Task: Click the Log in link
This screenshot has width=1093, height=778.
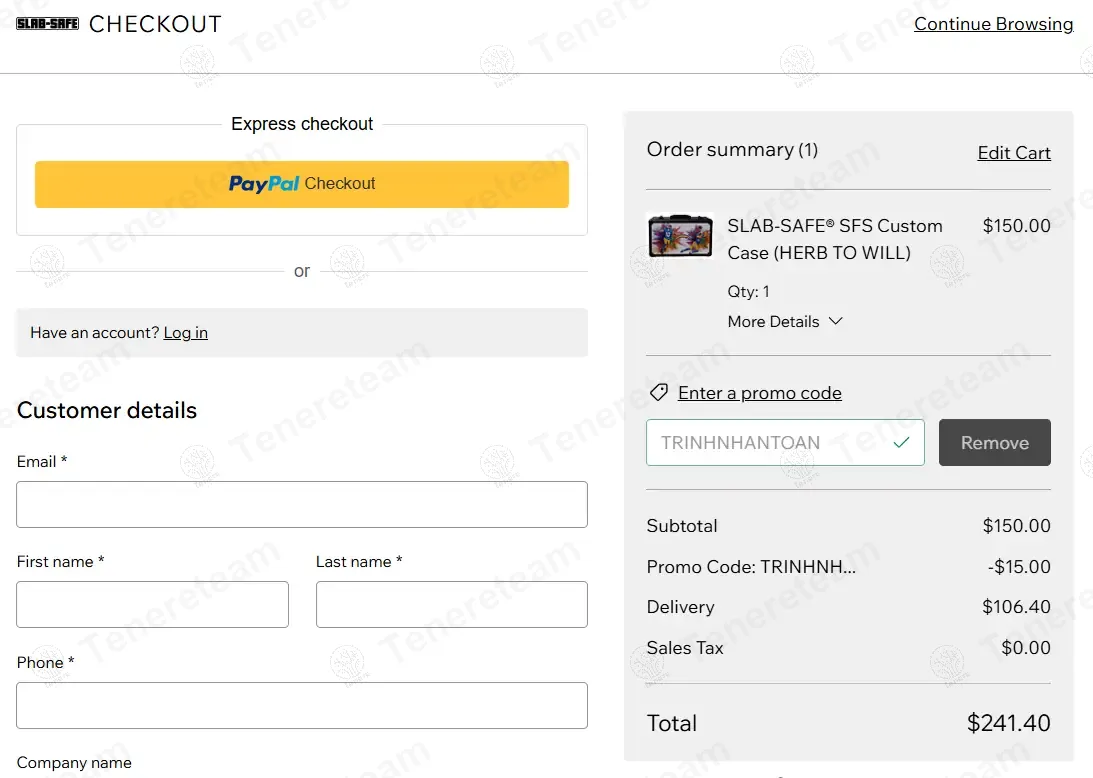Action: pos(186,333)
